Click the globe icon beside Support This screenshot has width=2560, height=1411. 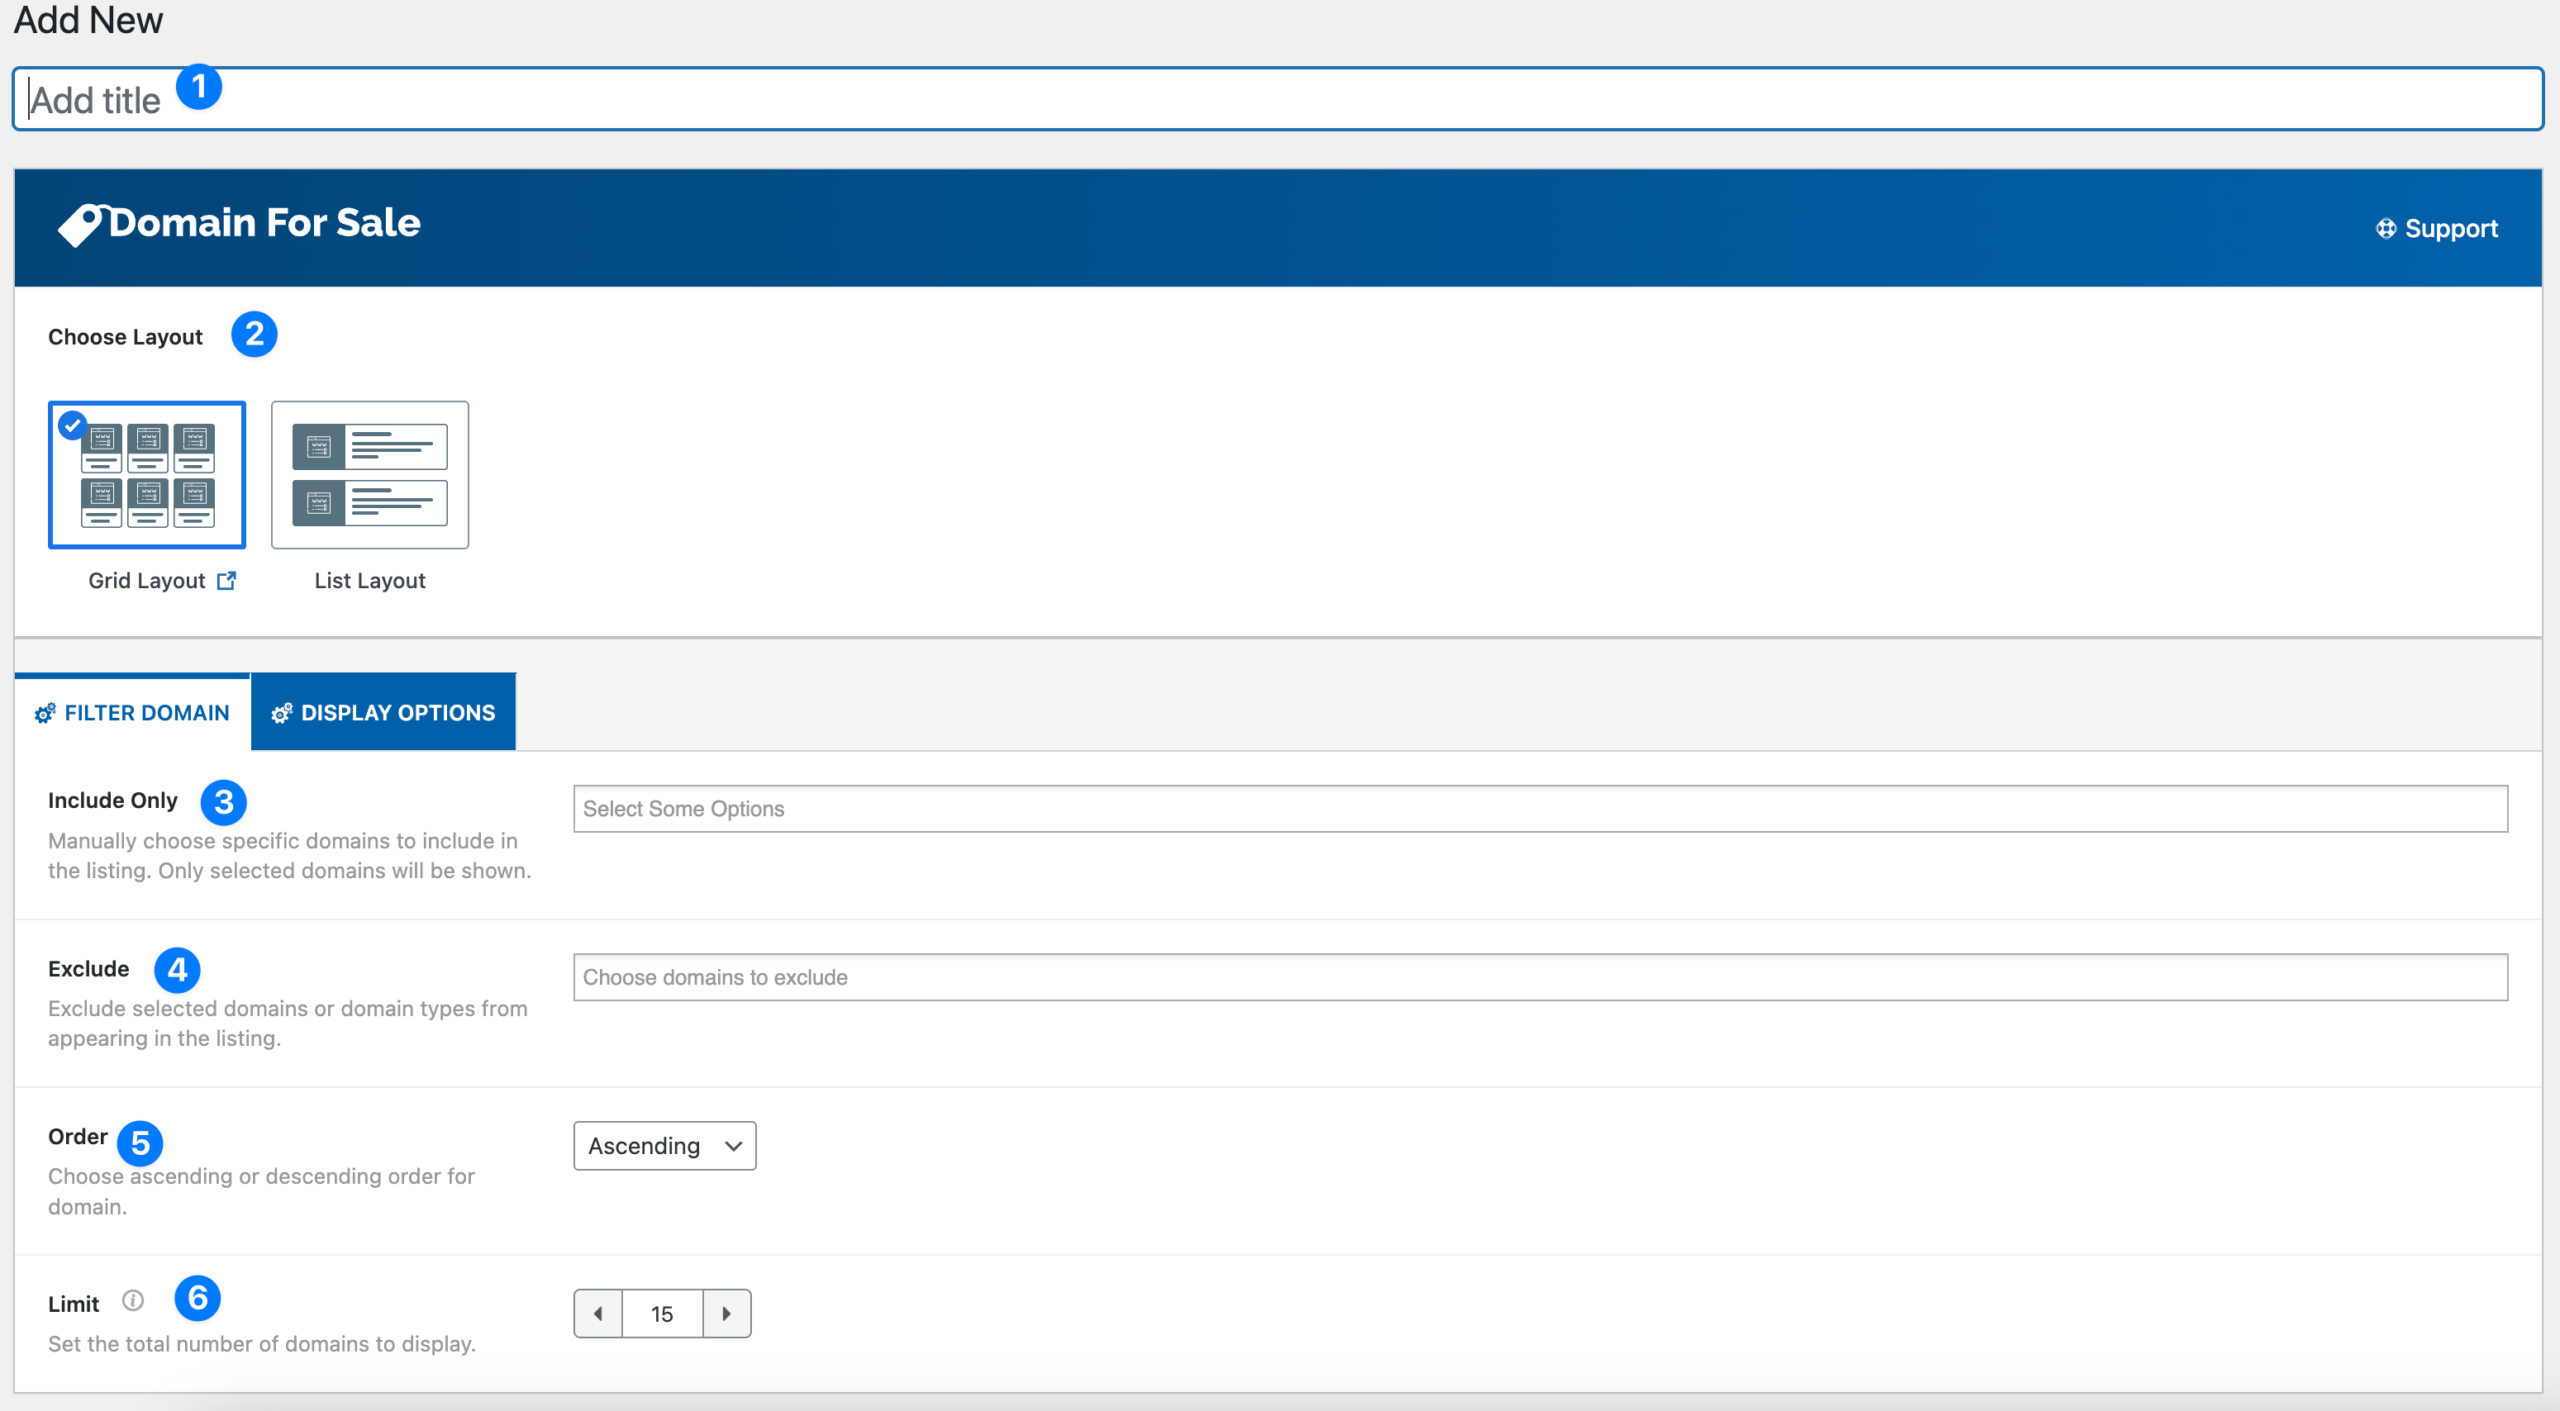tap(2385, 228)
